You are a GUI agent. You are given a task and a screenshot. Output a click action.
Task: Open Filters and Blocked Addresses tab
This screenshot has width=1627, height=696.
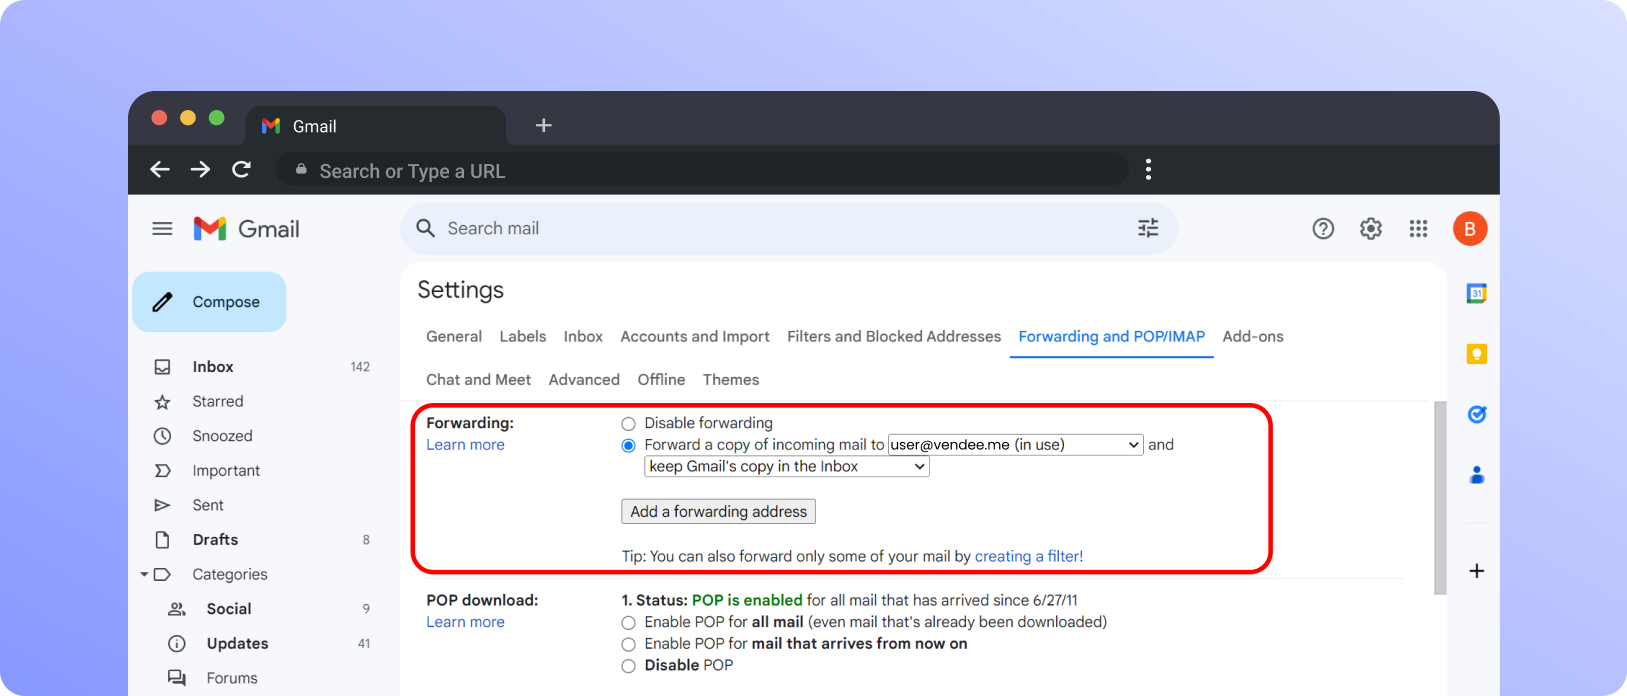pyautogui.click(x=894, y=337)
